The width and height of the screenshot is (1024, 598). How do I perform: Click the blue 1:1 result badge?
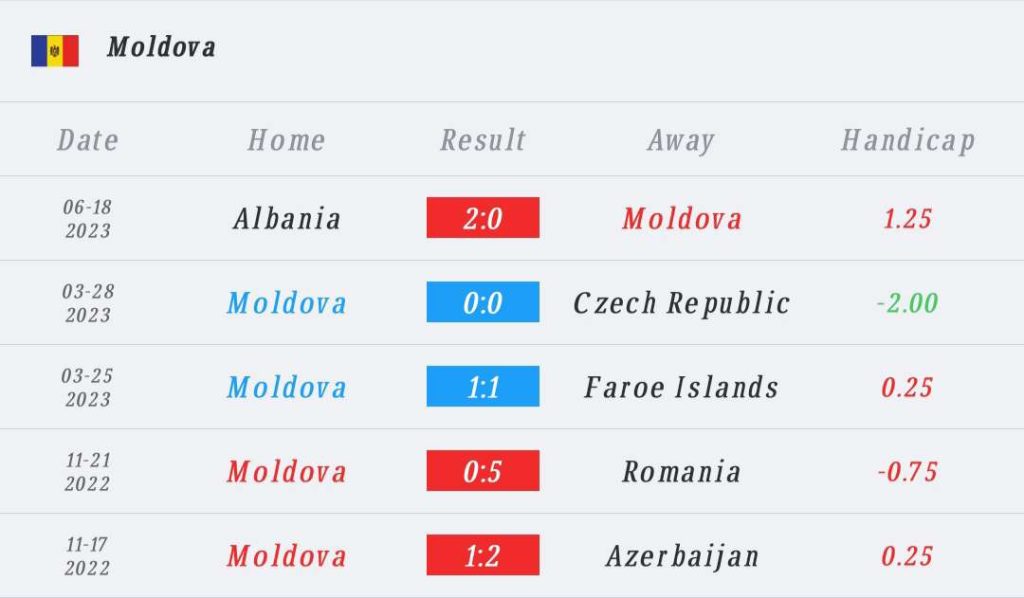pyautogui.click(x=483, y=387)
